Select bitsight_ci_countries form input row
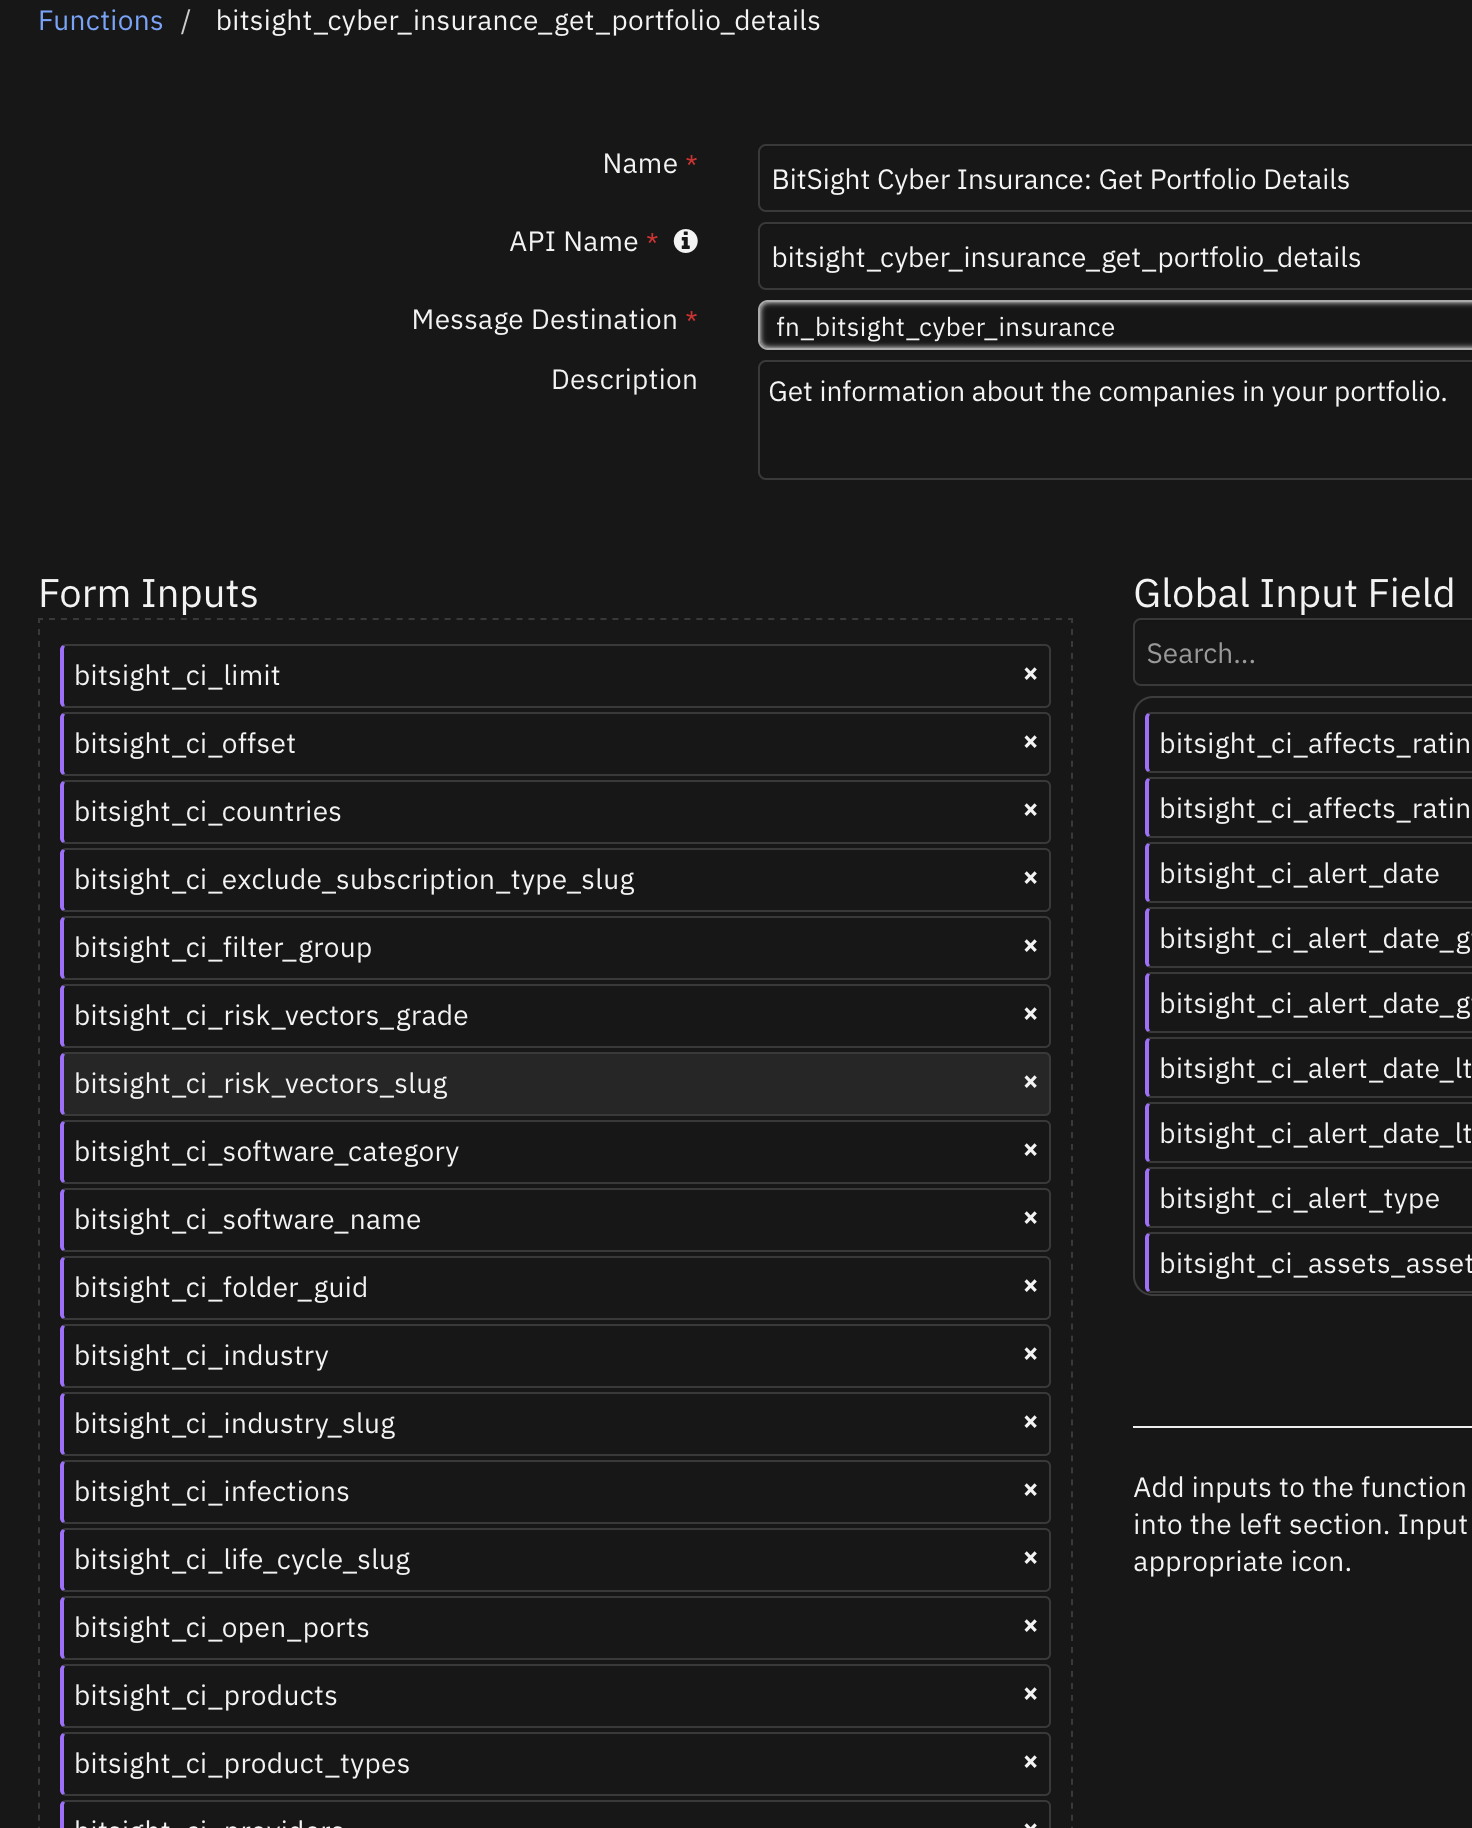The height and width of the screenshot is (1828, 1472). (x=555, y=812)
